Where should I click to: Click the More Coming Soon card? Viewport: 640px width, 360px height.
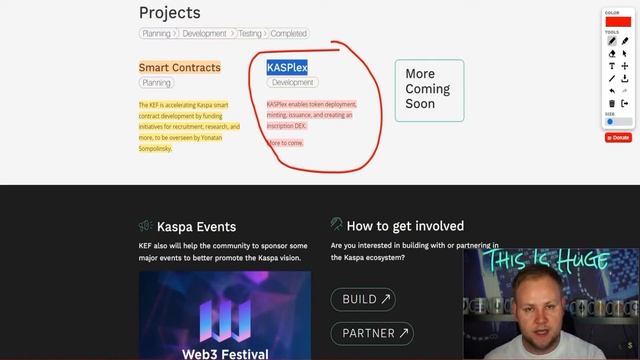429,91
